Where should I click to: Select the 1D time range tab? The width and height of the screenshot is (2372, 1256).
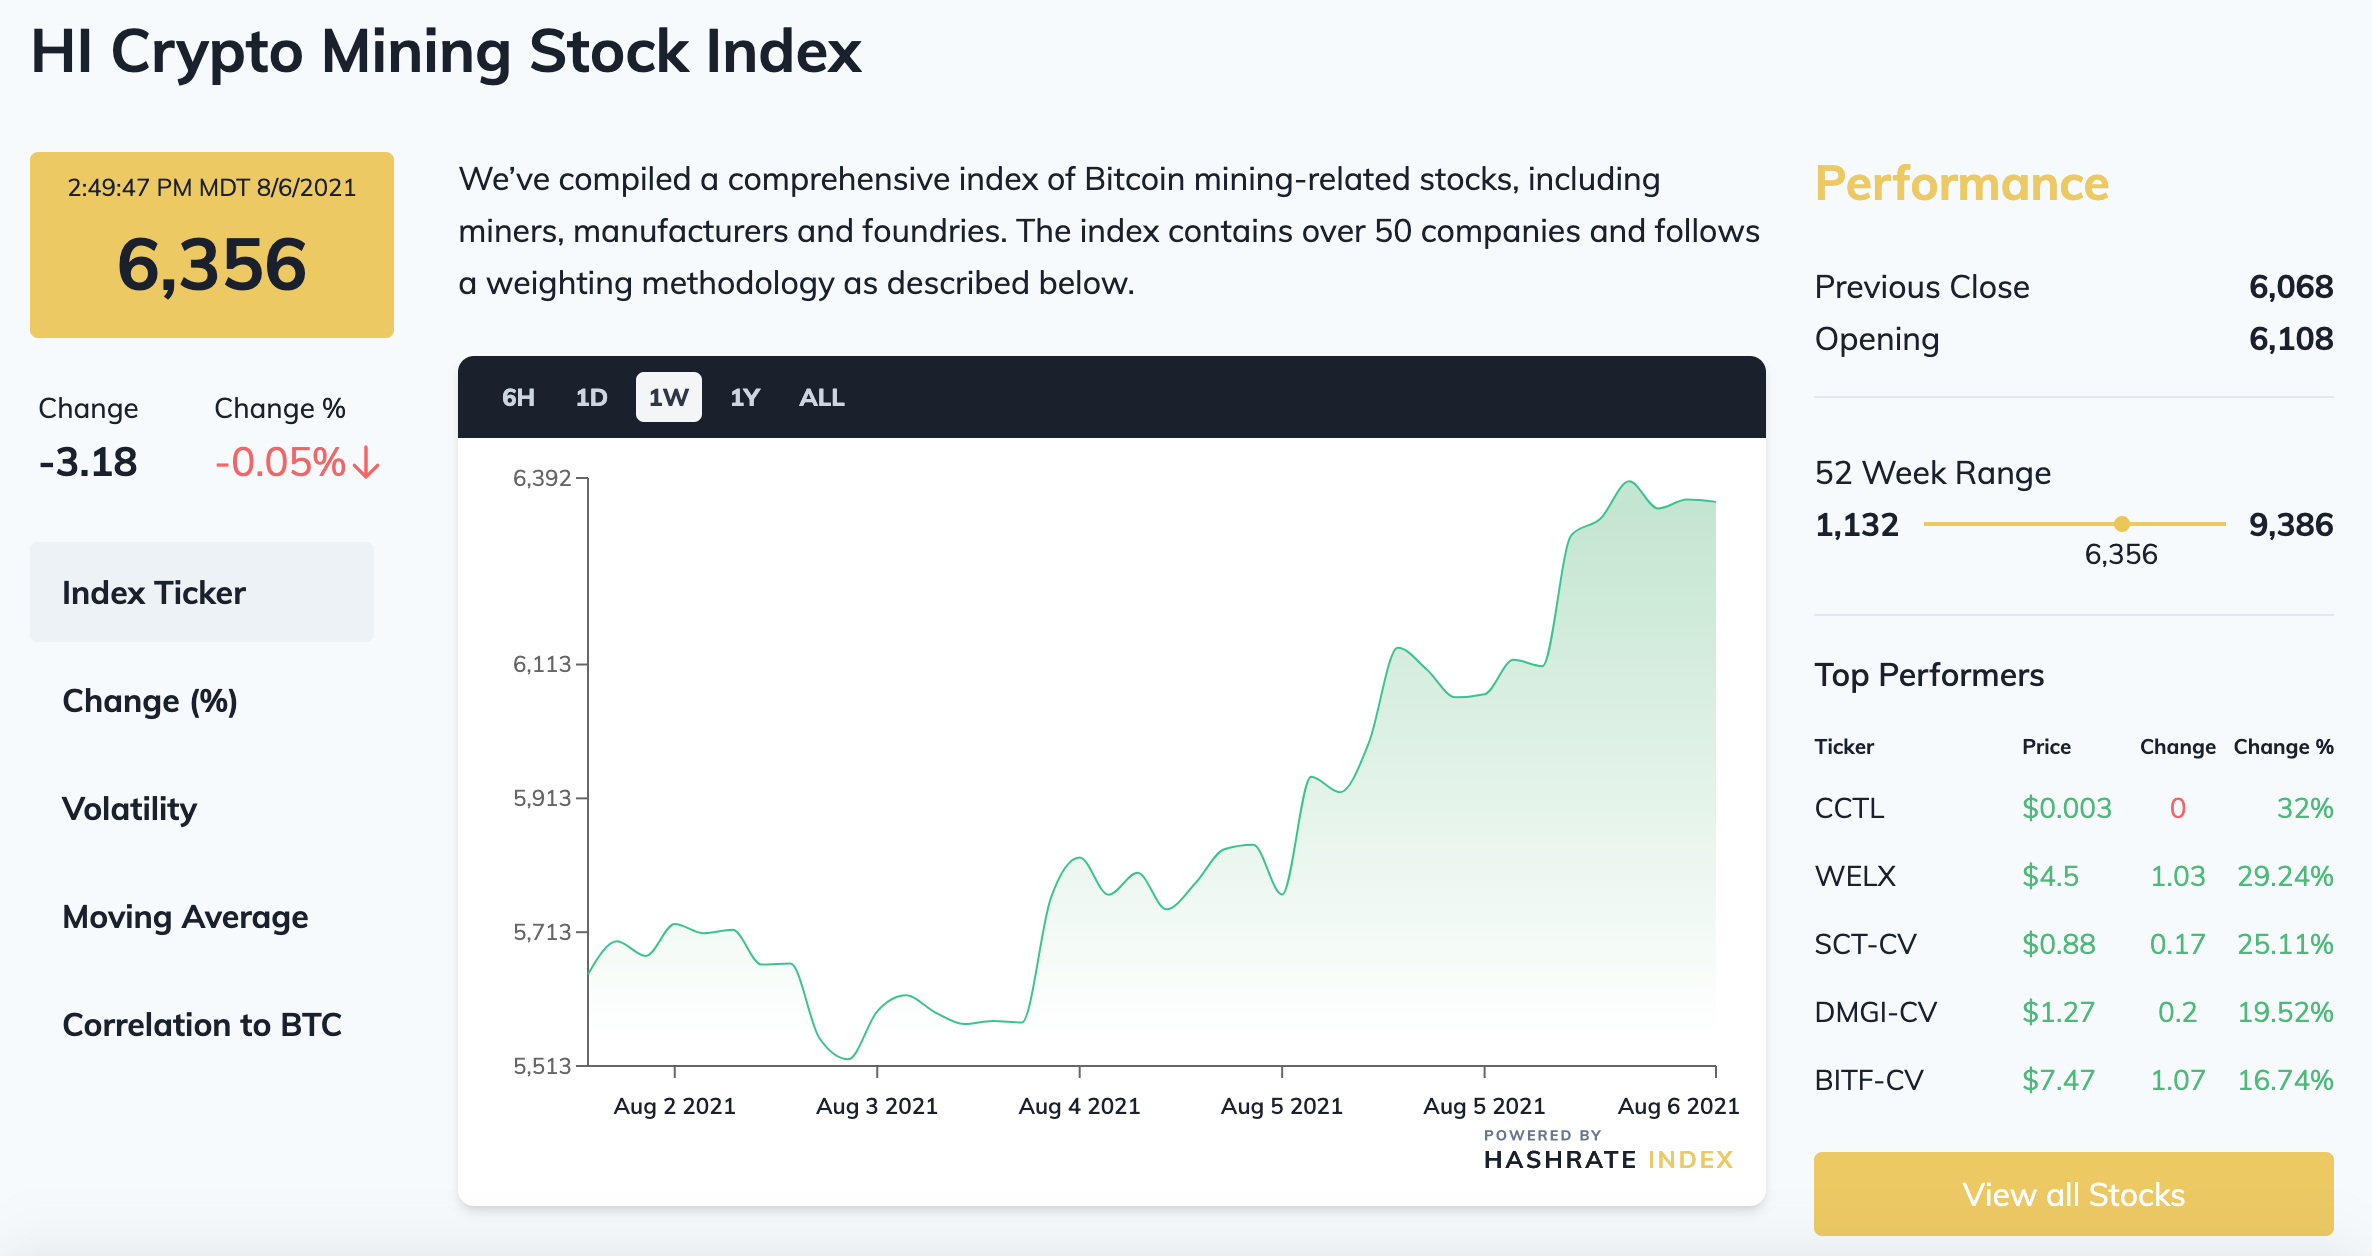591,397
